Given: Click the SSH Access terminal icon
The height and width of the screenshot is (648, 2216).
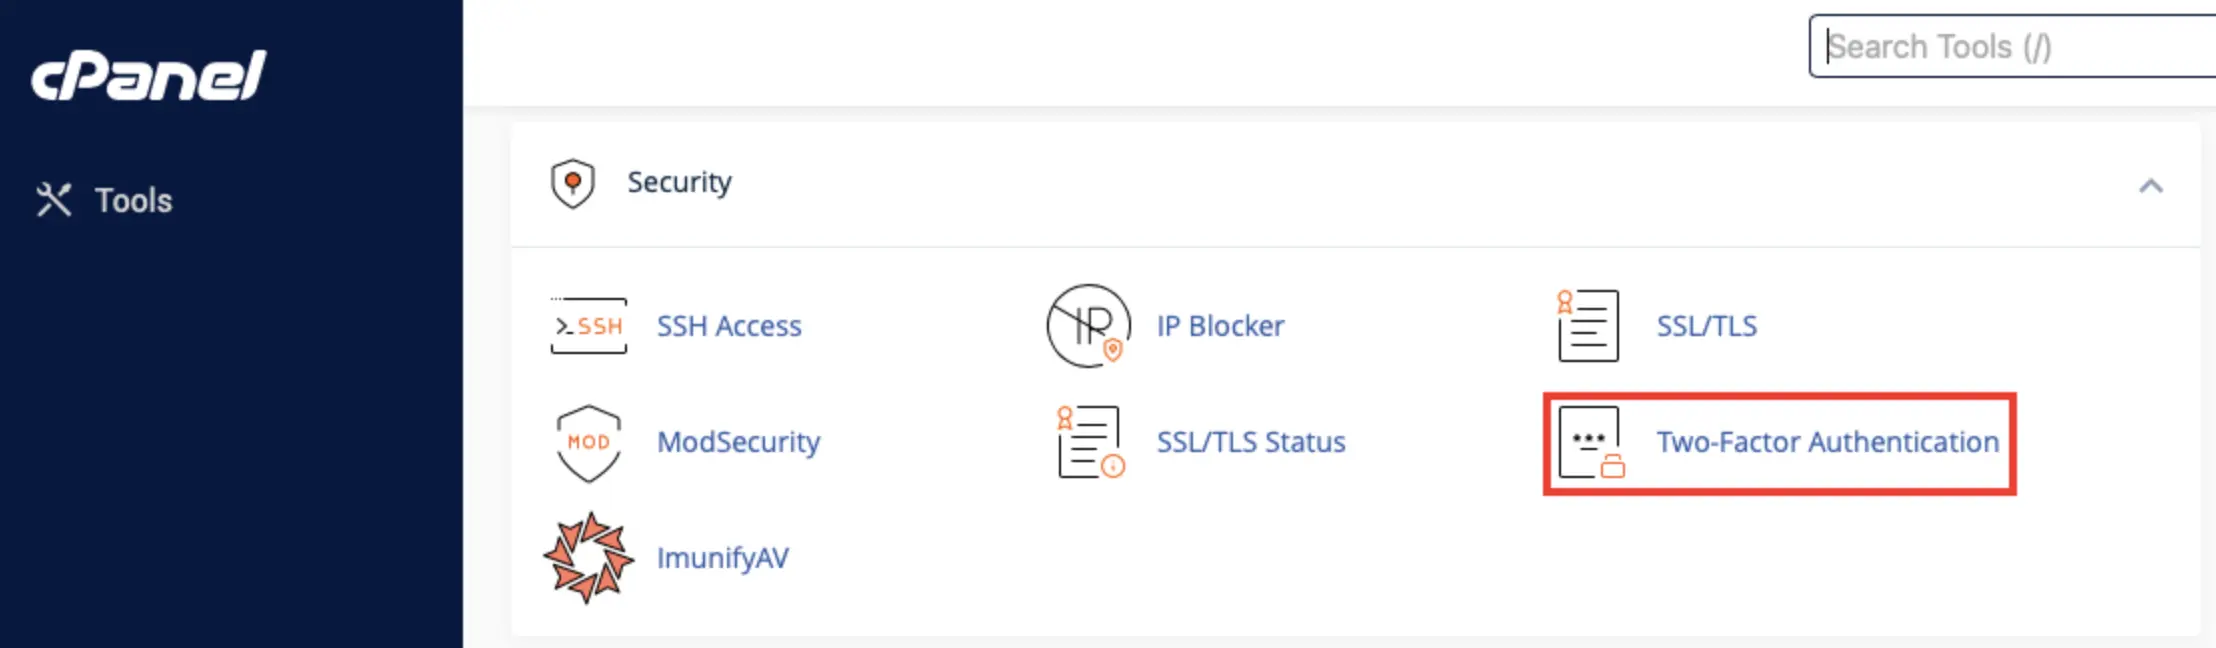Looking at the screenshot, I should pyautogui.click(x=589, y=326).
